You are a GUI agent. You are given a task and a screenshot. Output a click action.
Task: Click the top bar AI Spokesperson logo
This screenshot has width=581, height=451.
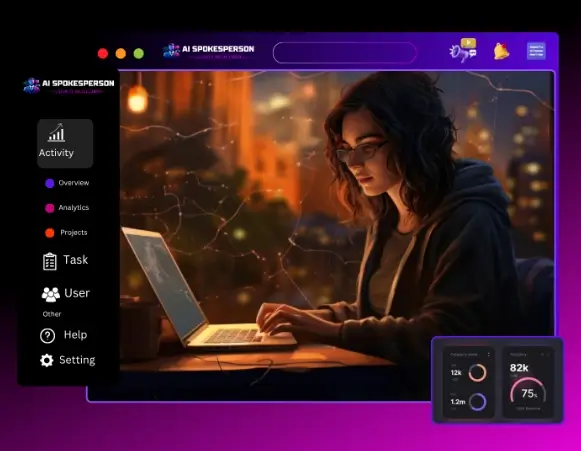[209, 51]
